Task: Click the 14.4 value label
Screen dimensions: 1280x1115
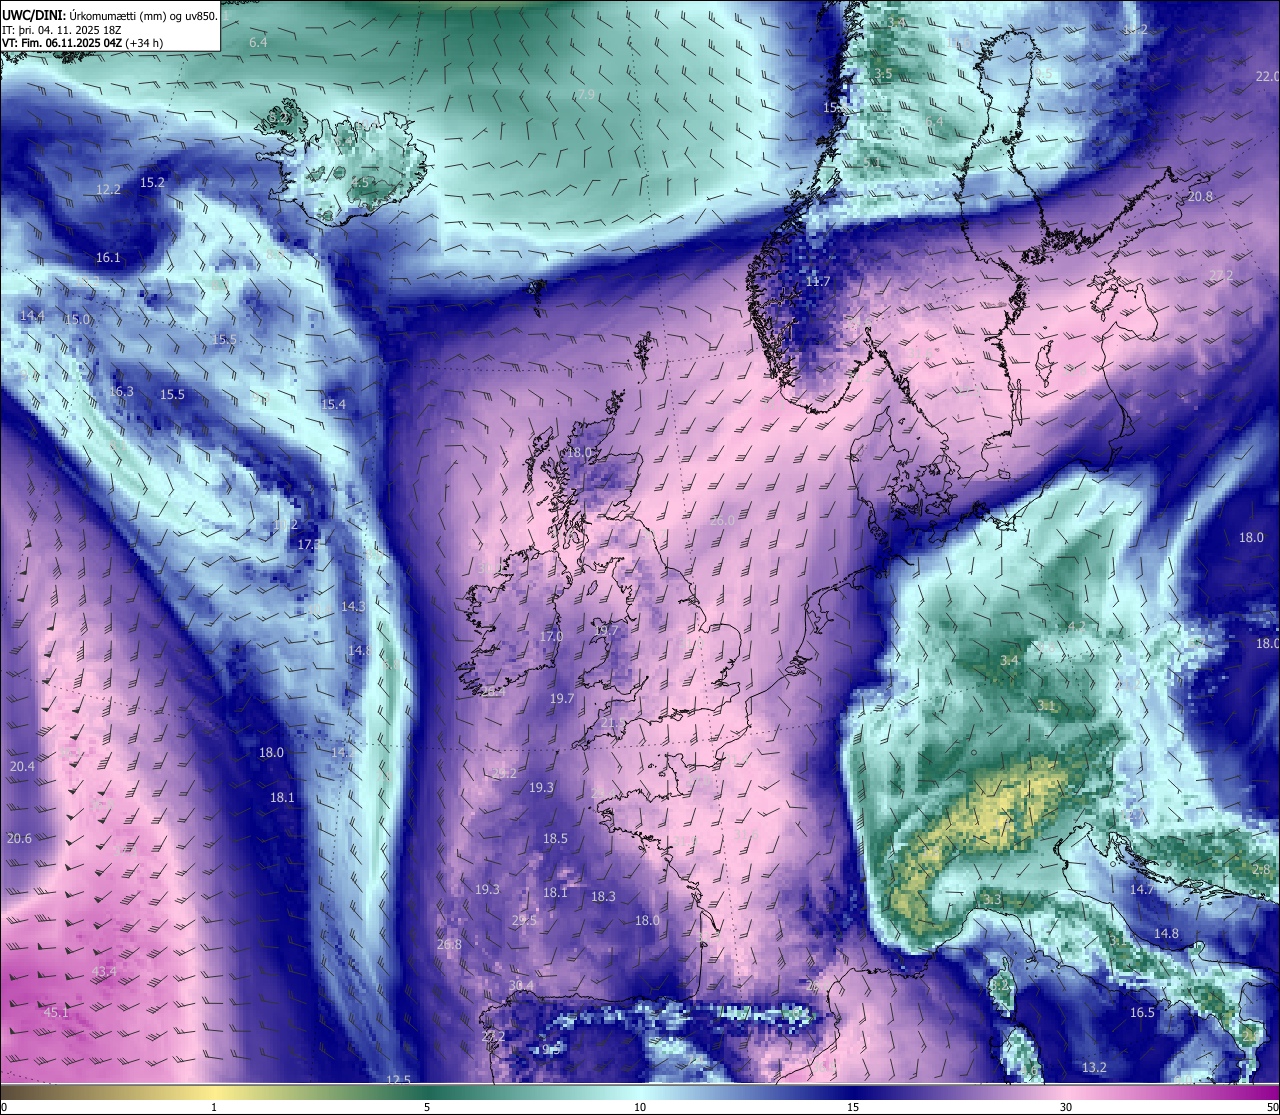Action: point(32,316)
